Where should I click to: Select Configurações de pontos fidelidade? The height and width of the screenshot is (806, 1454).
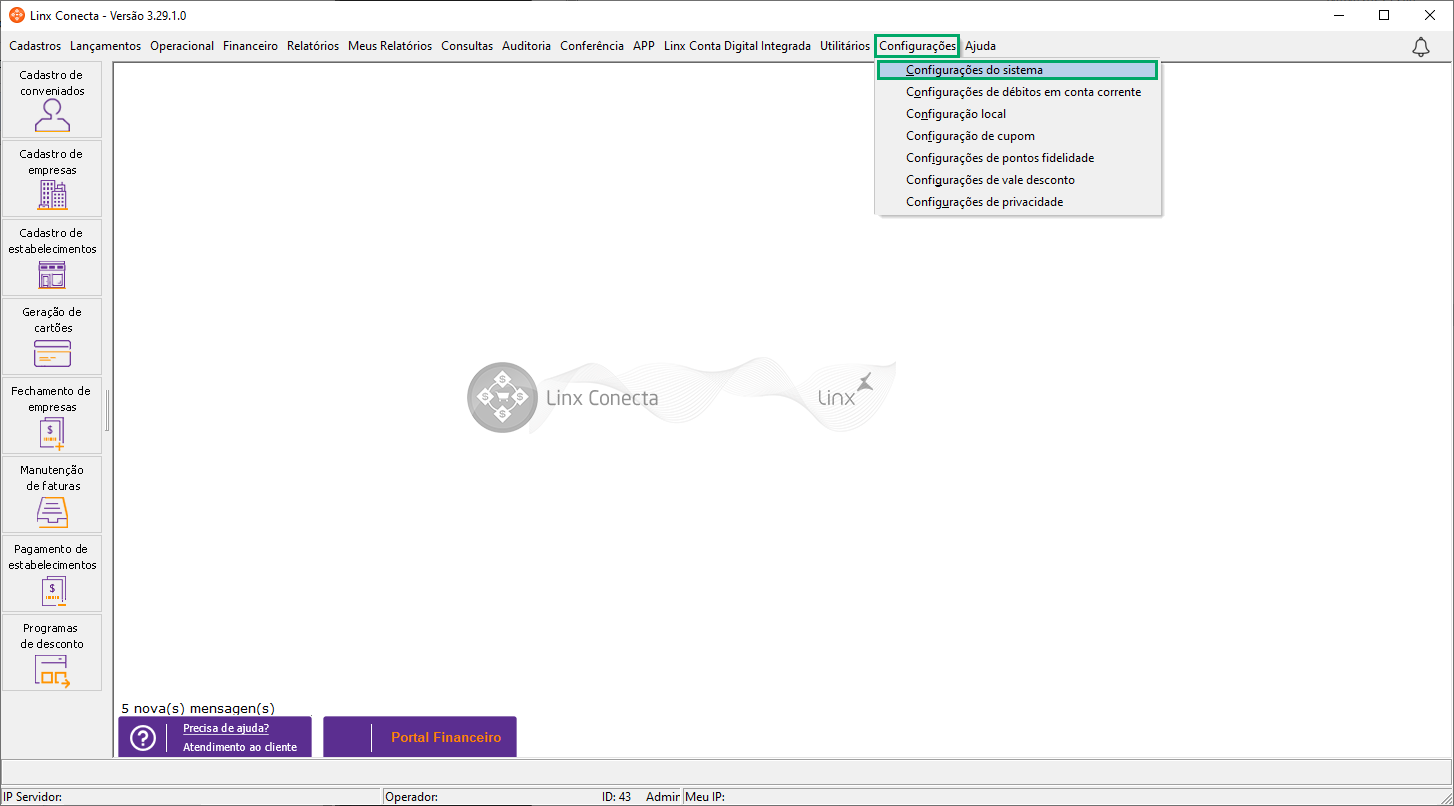point(1017,158)
